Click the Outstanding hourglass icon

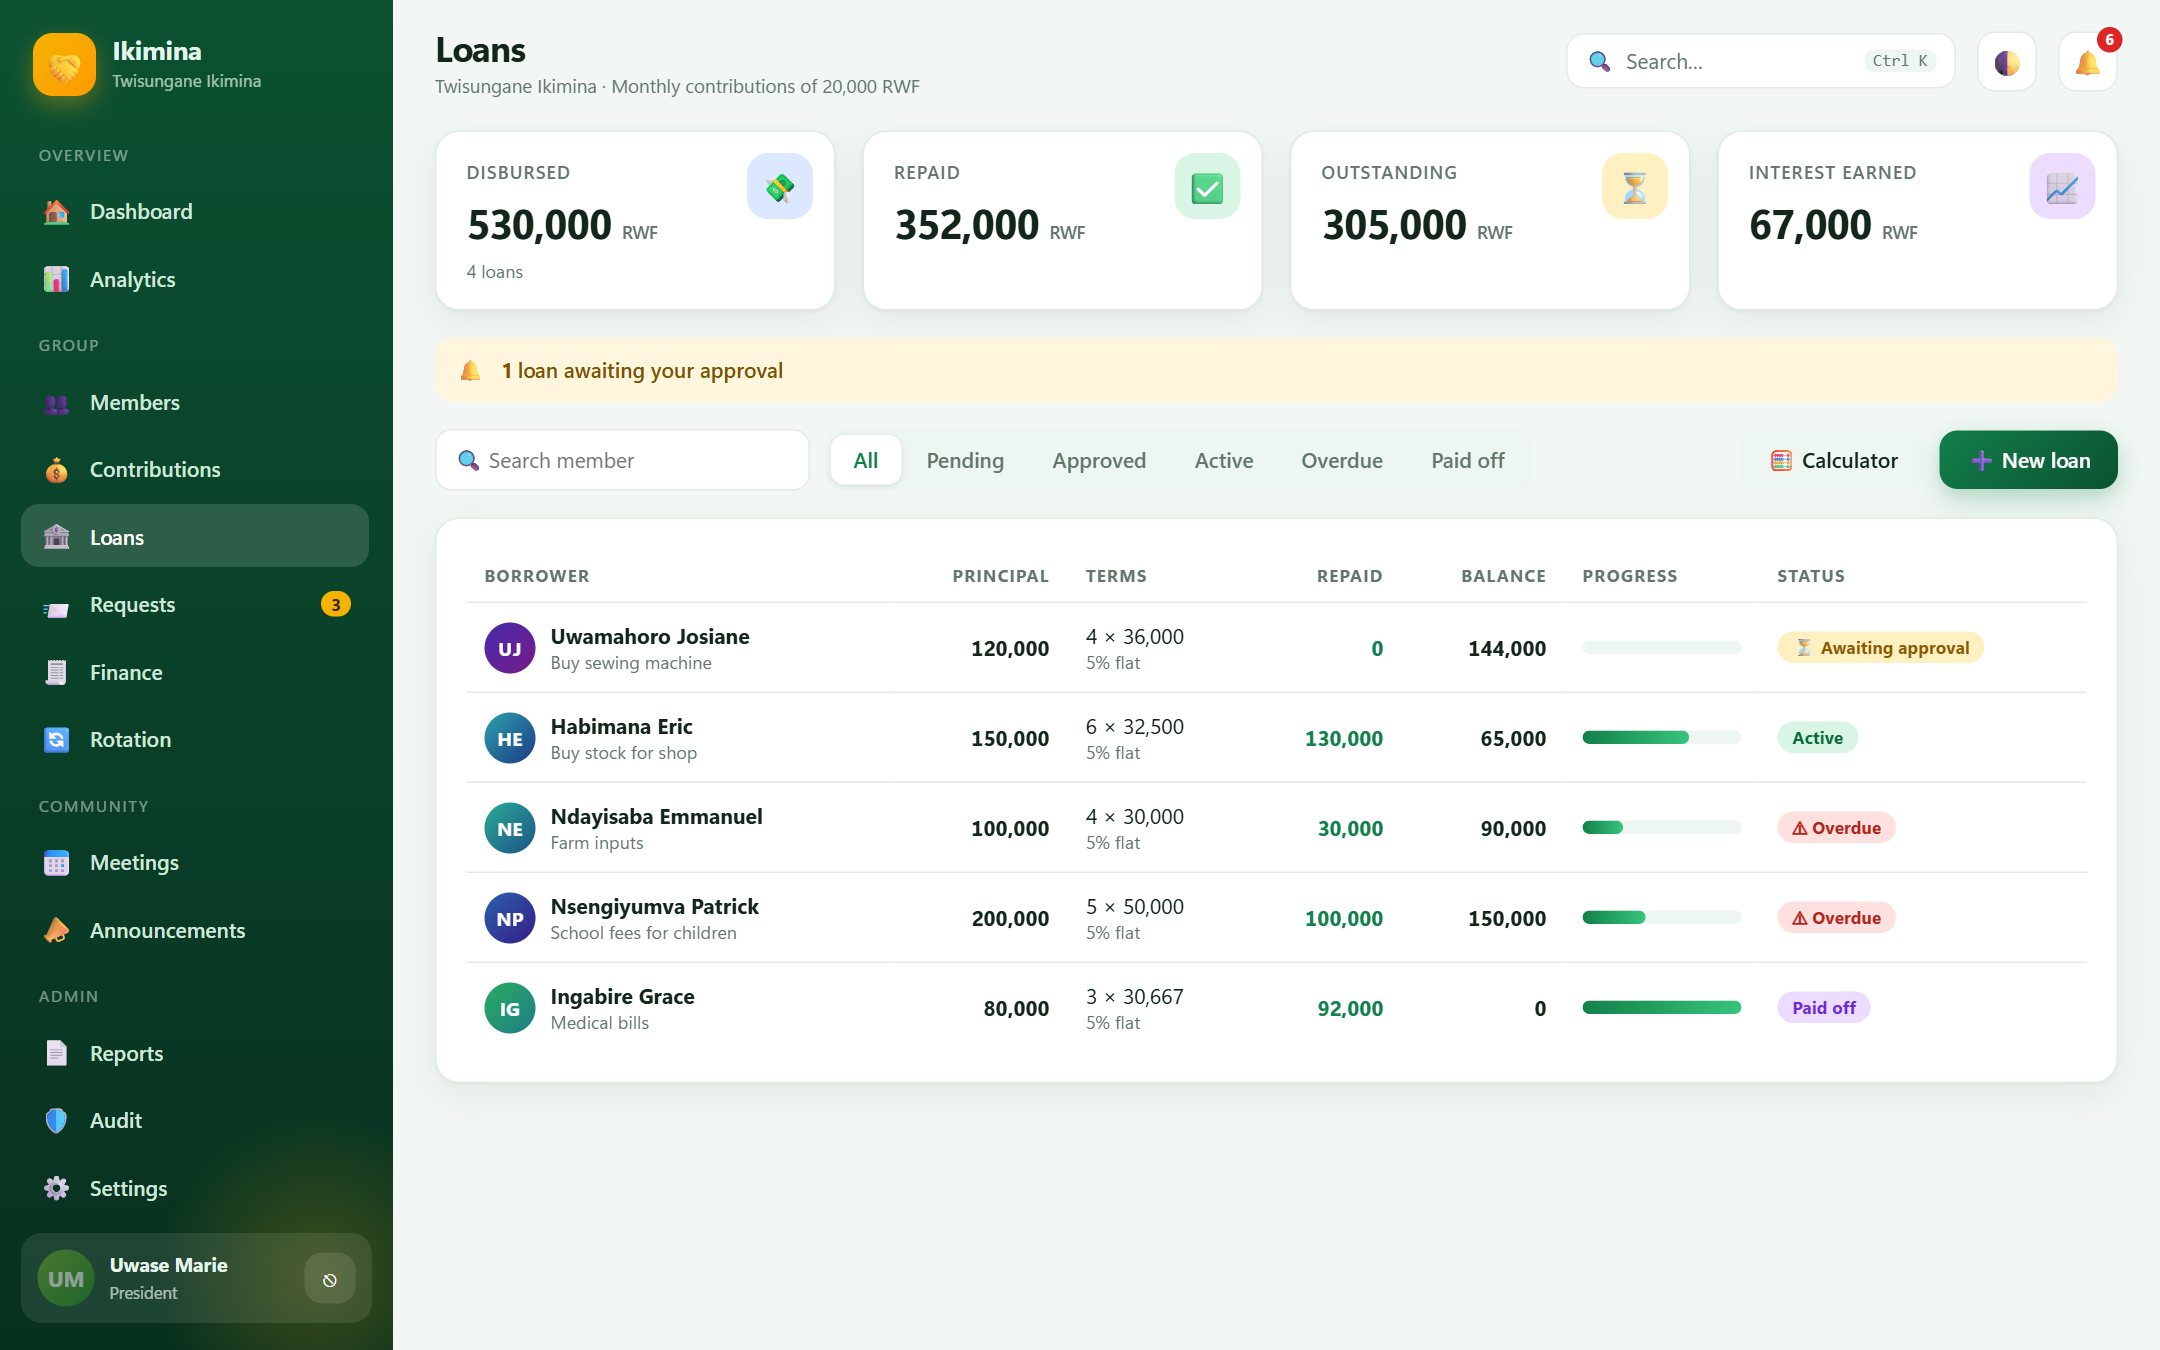1634,186
